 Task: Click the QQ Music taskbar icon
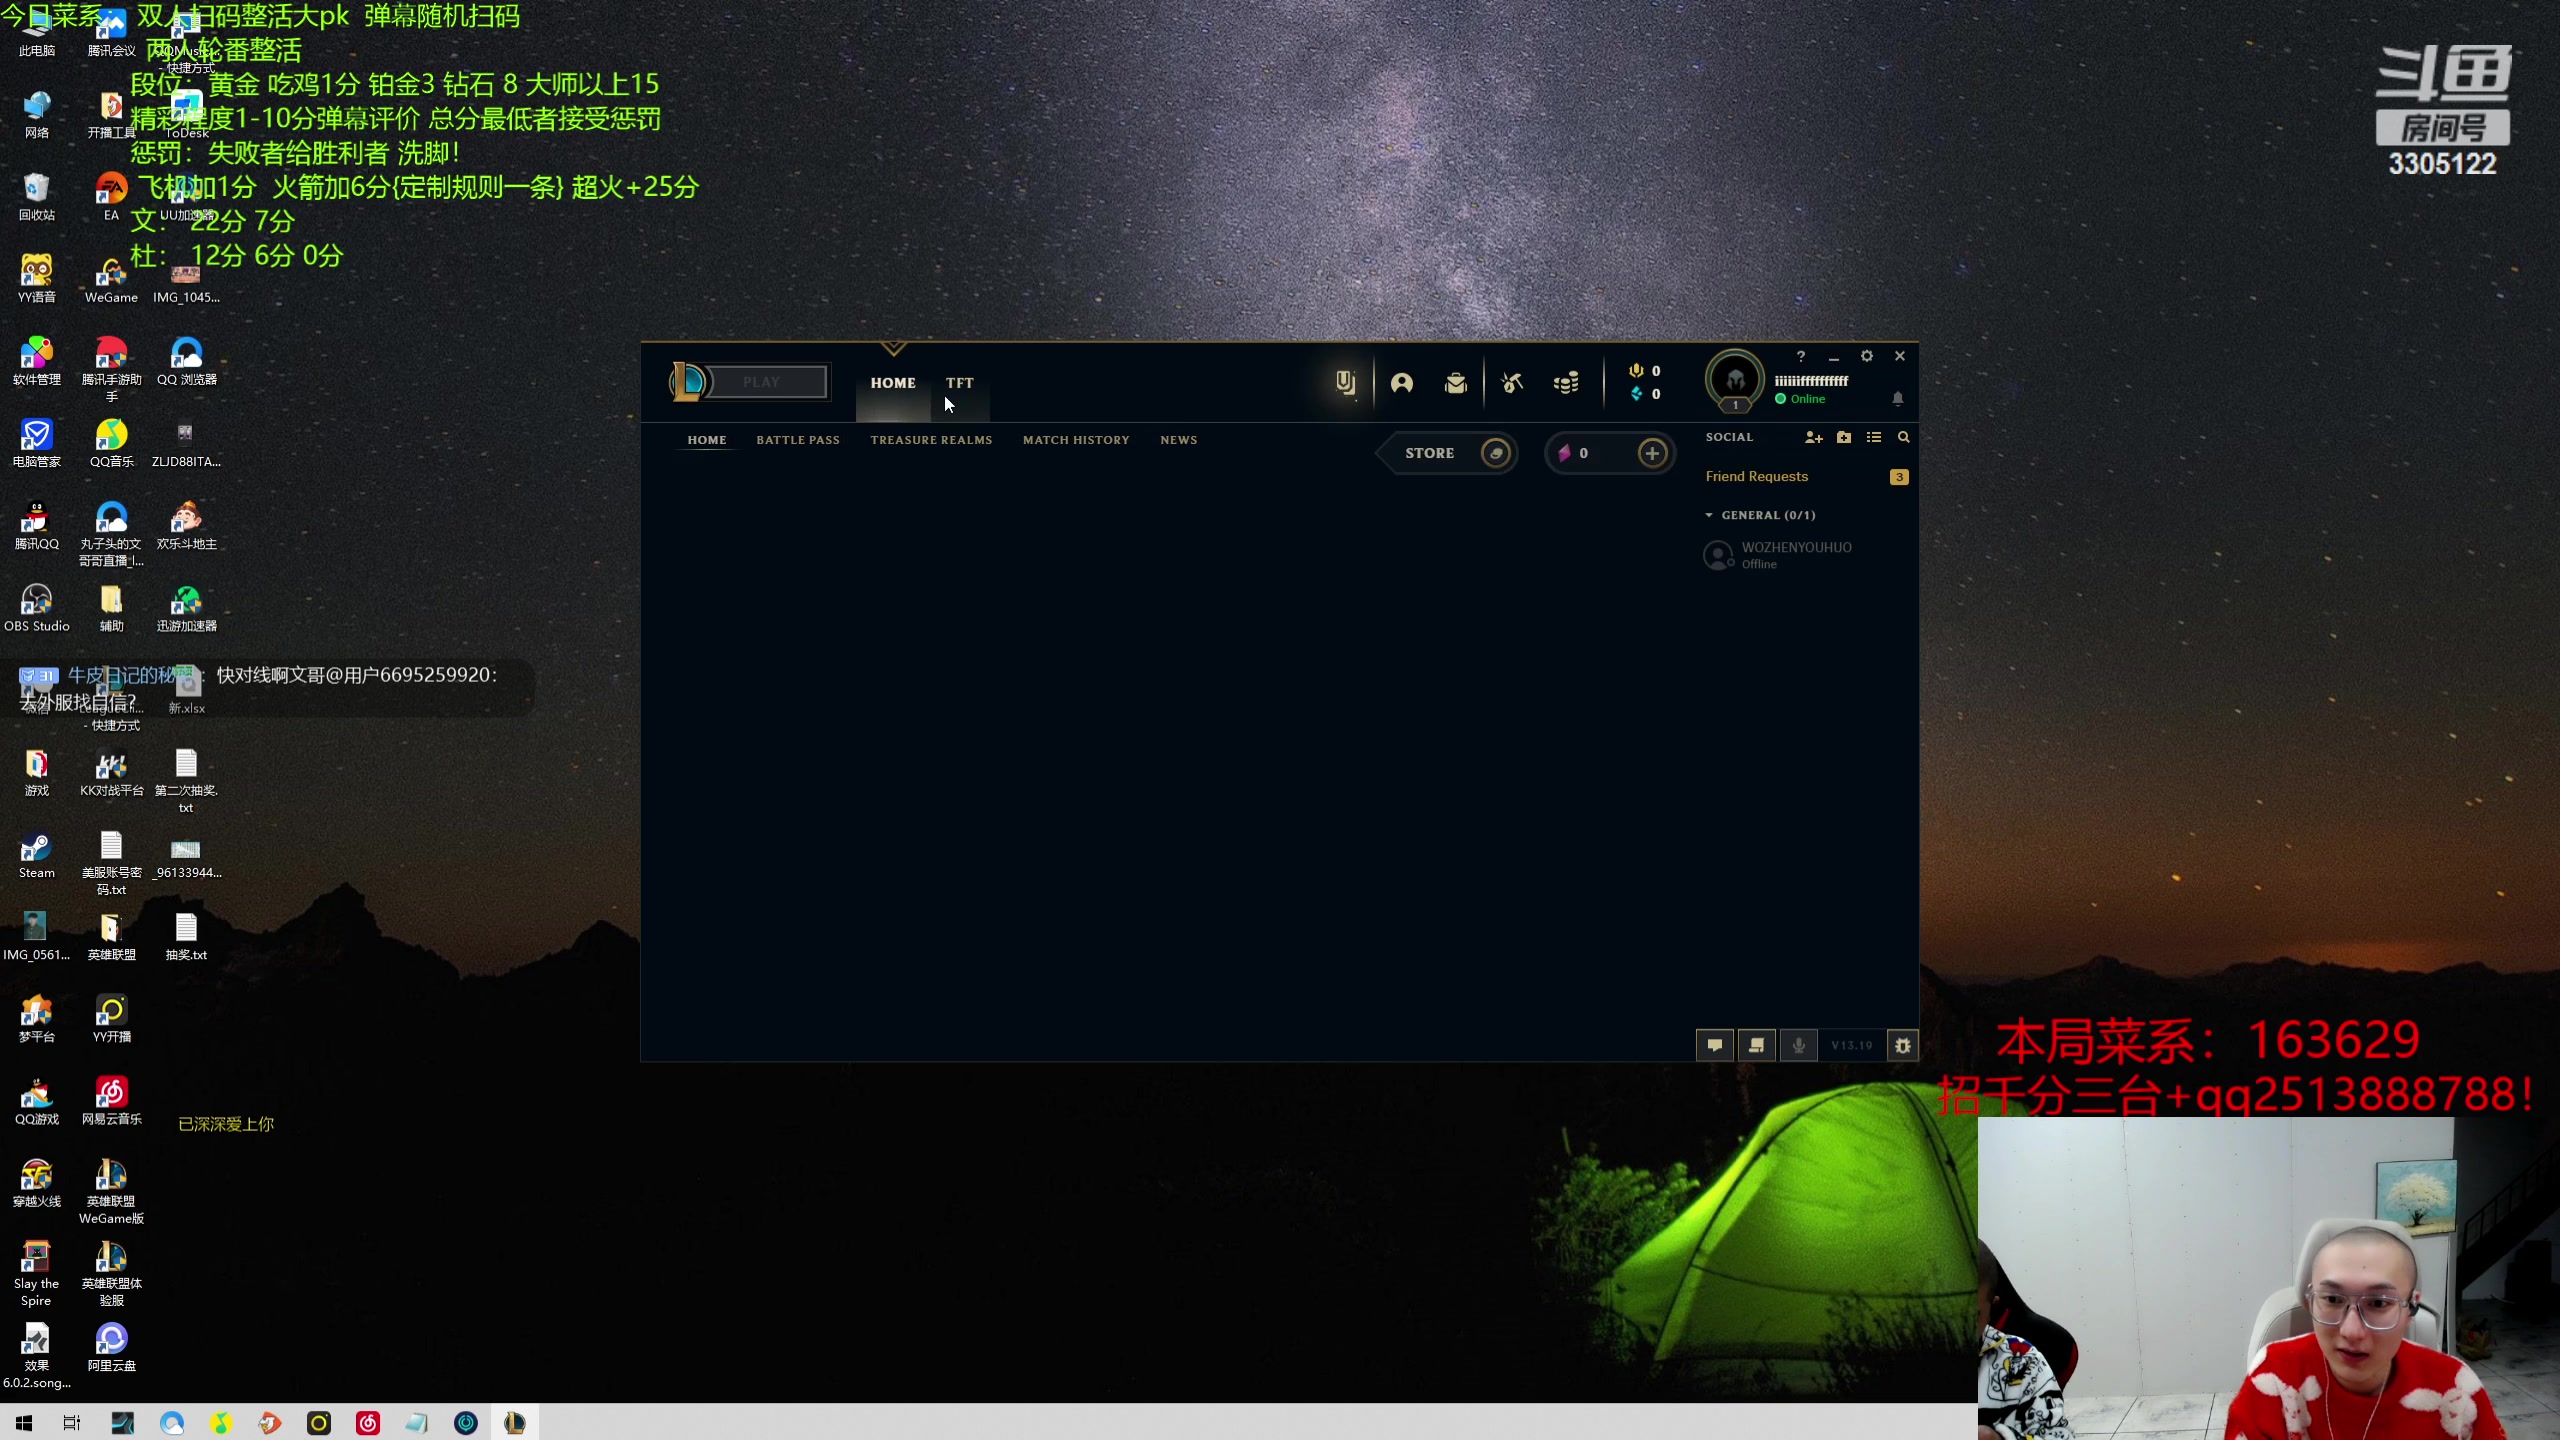[x=221, y=1422]
